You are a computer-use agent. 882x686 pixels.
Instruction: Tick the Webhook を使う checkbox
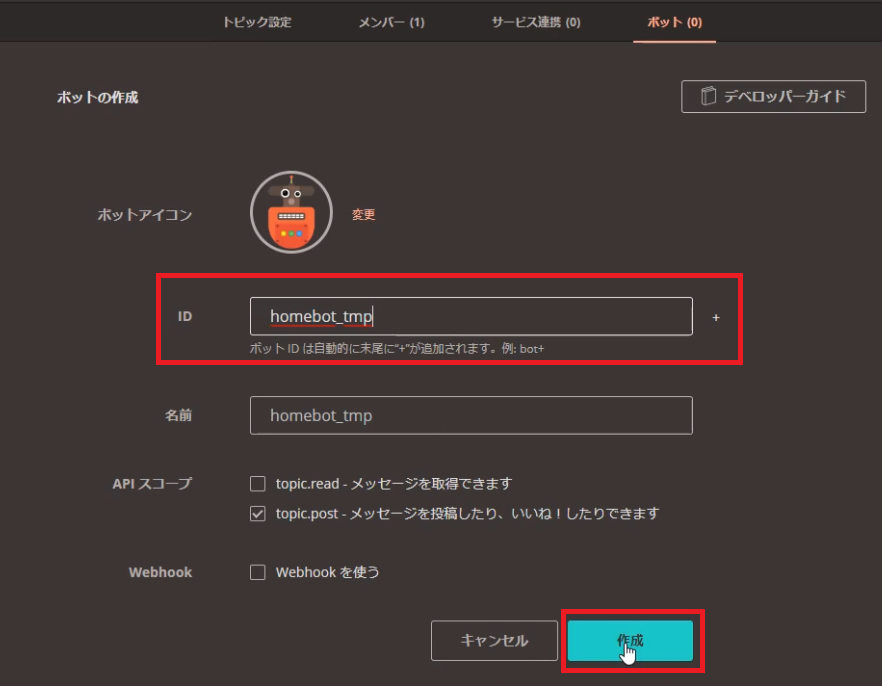click(x=258, y=572)
